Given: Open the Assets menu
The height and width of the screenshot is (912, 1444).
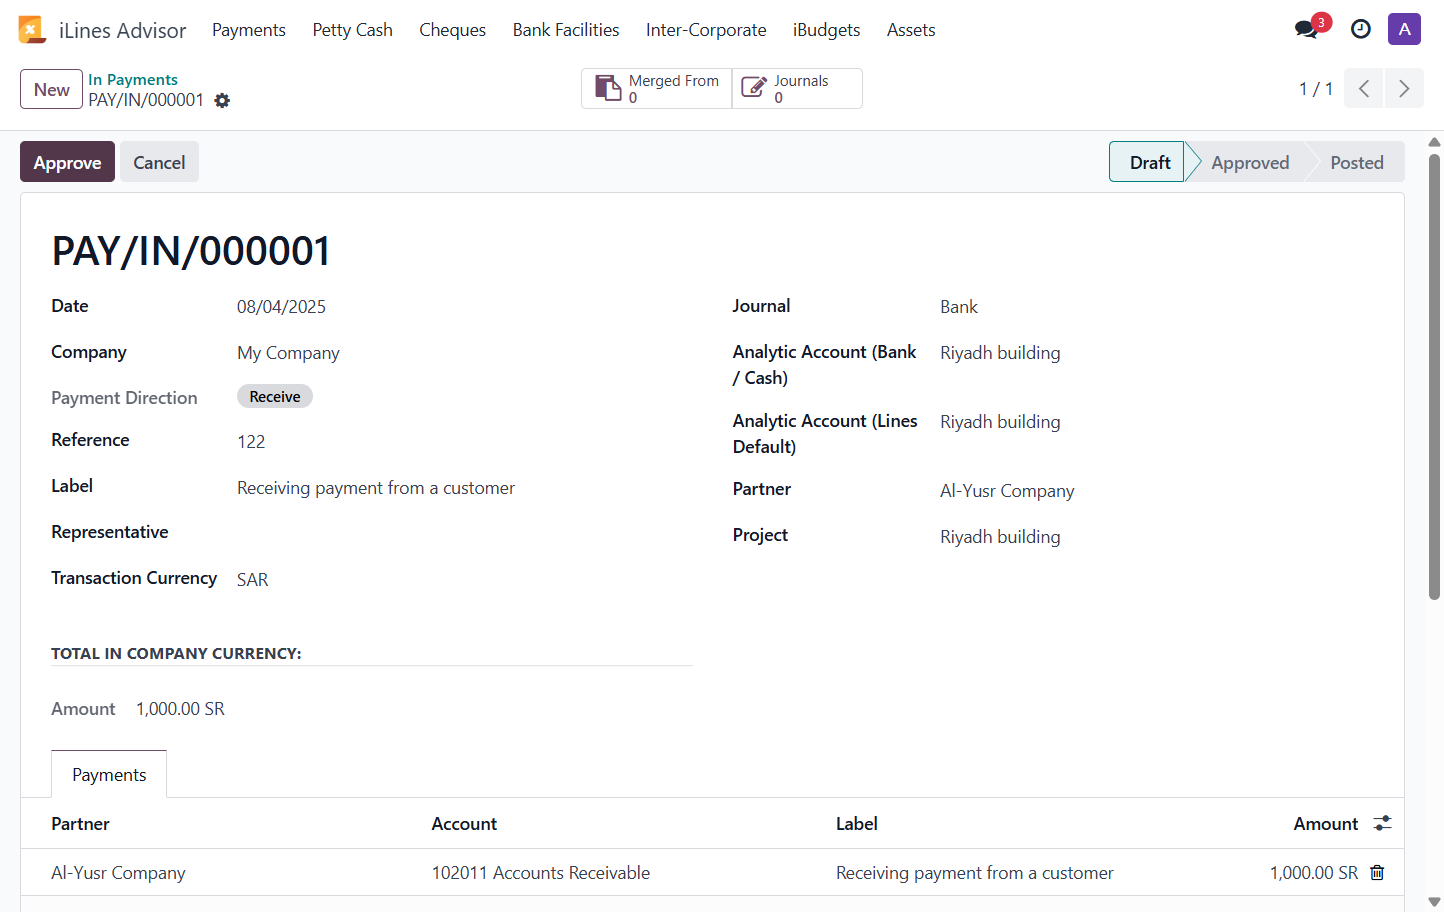Looking at the screenshot, I should point(911,30).
